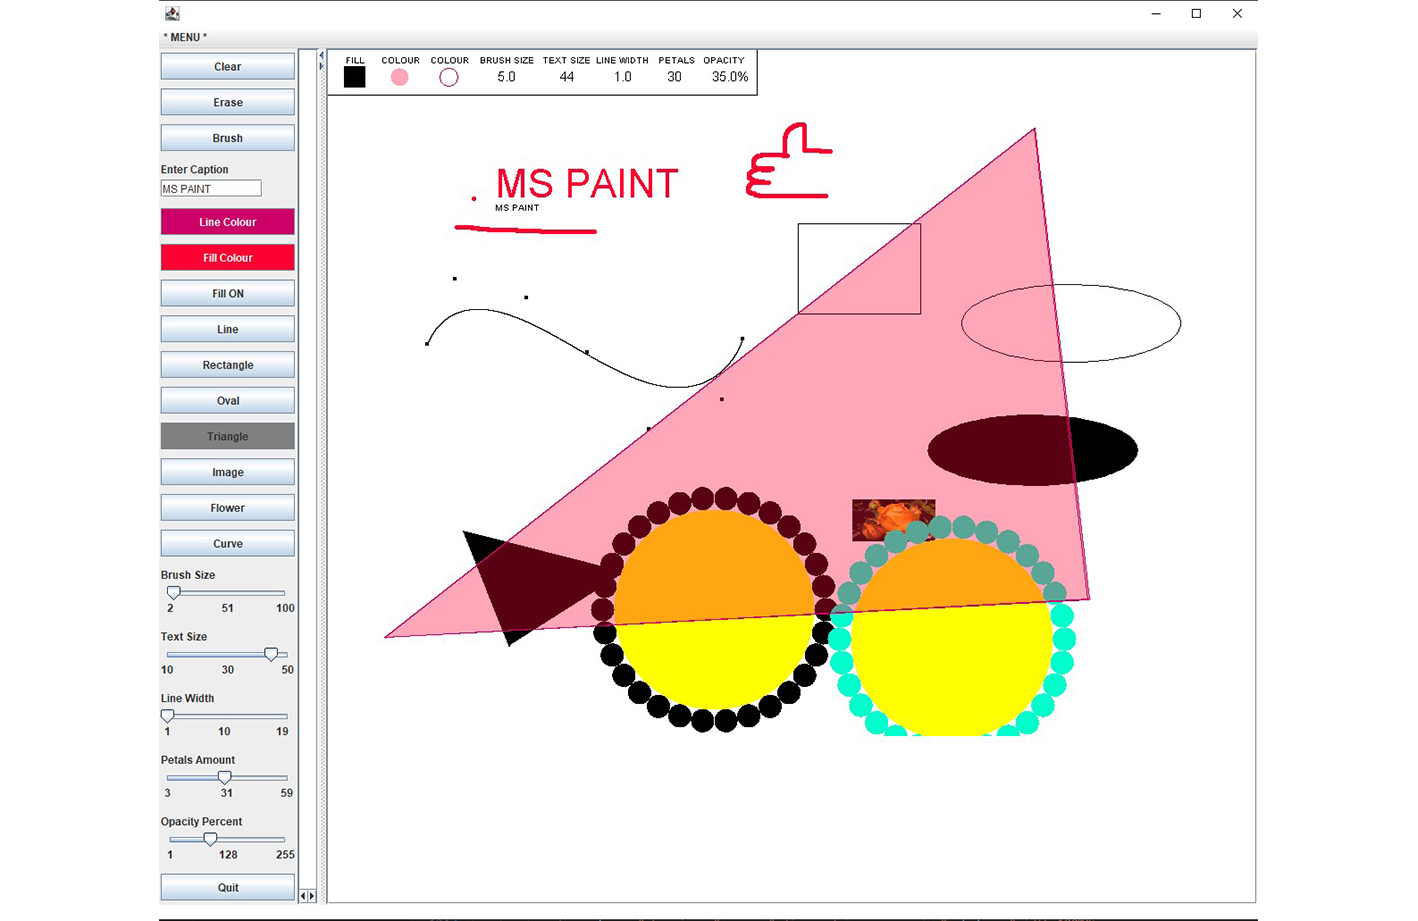Click the pink filled colour circle indicator
Screen dimensions: 1418x921
point(399,77)
